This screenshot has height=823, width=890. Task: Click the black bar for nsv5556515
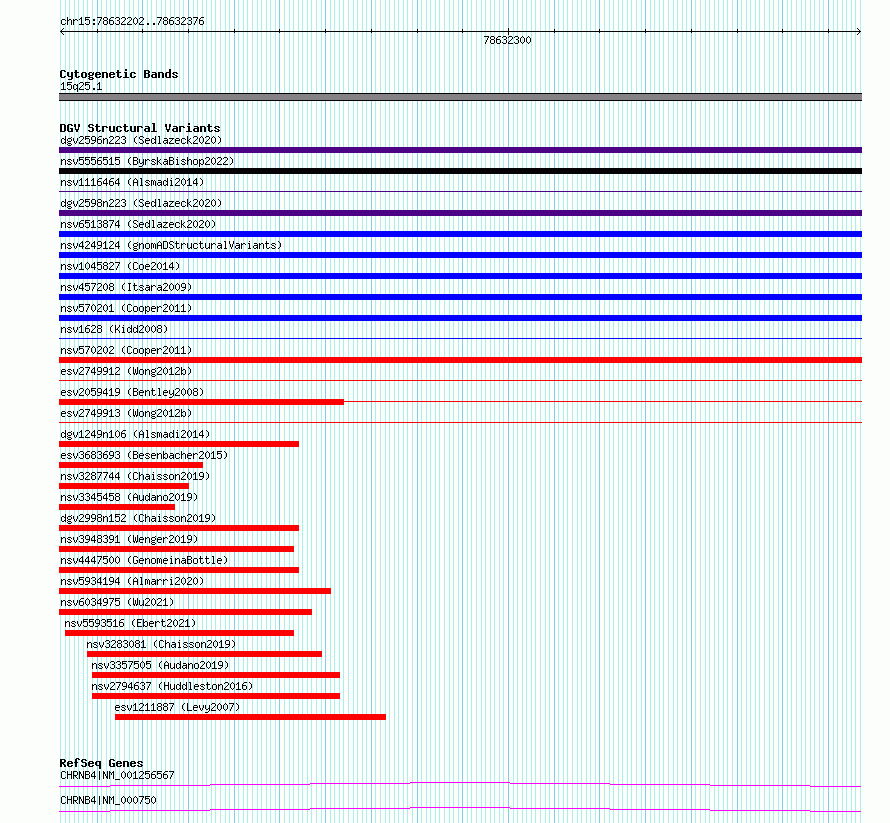click(460, 171)
